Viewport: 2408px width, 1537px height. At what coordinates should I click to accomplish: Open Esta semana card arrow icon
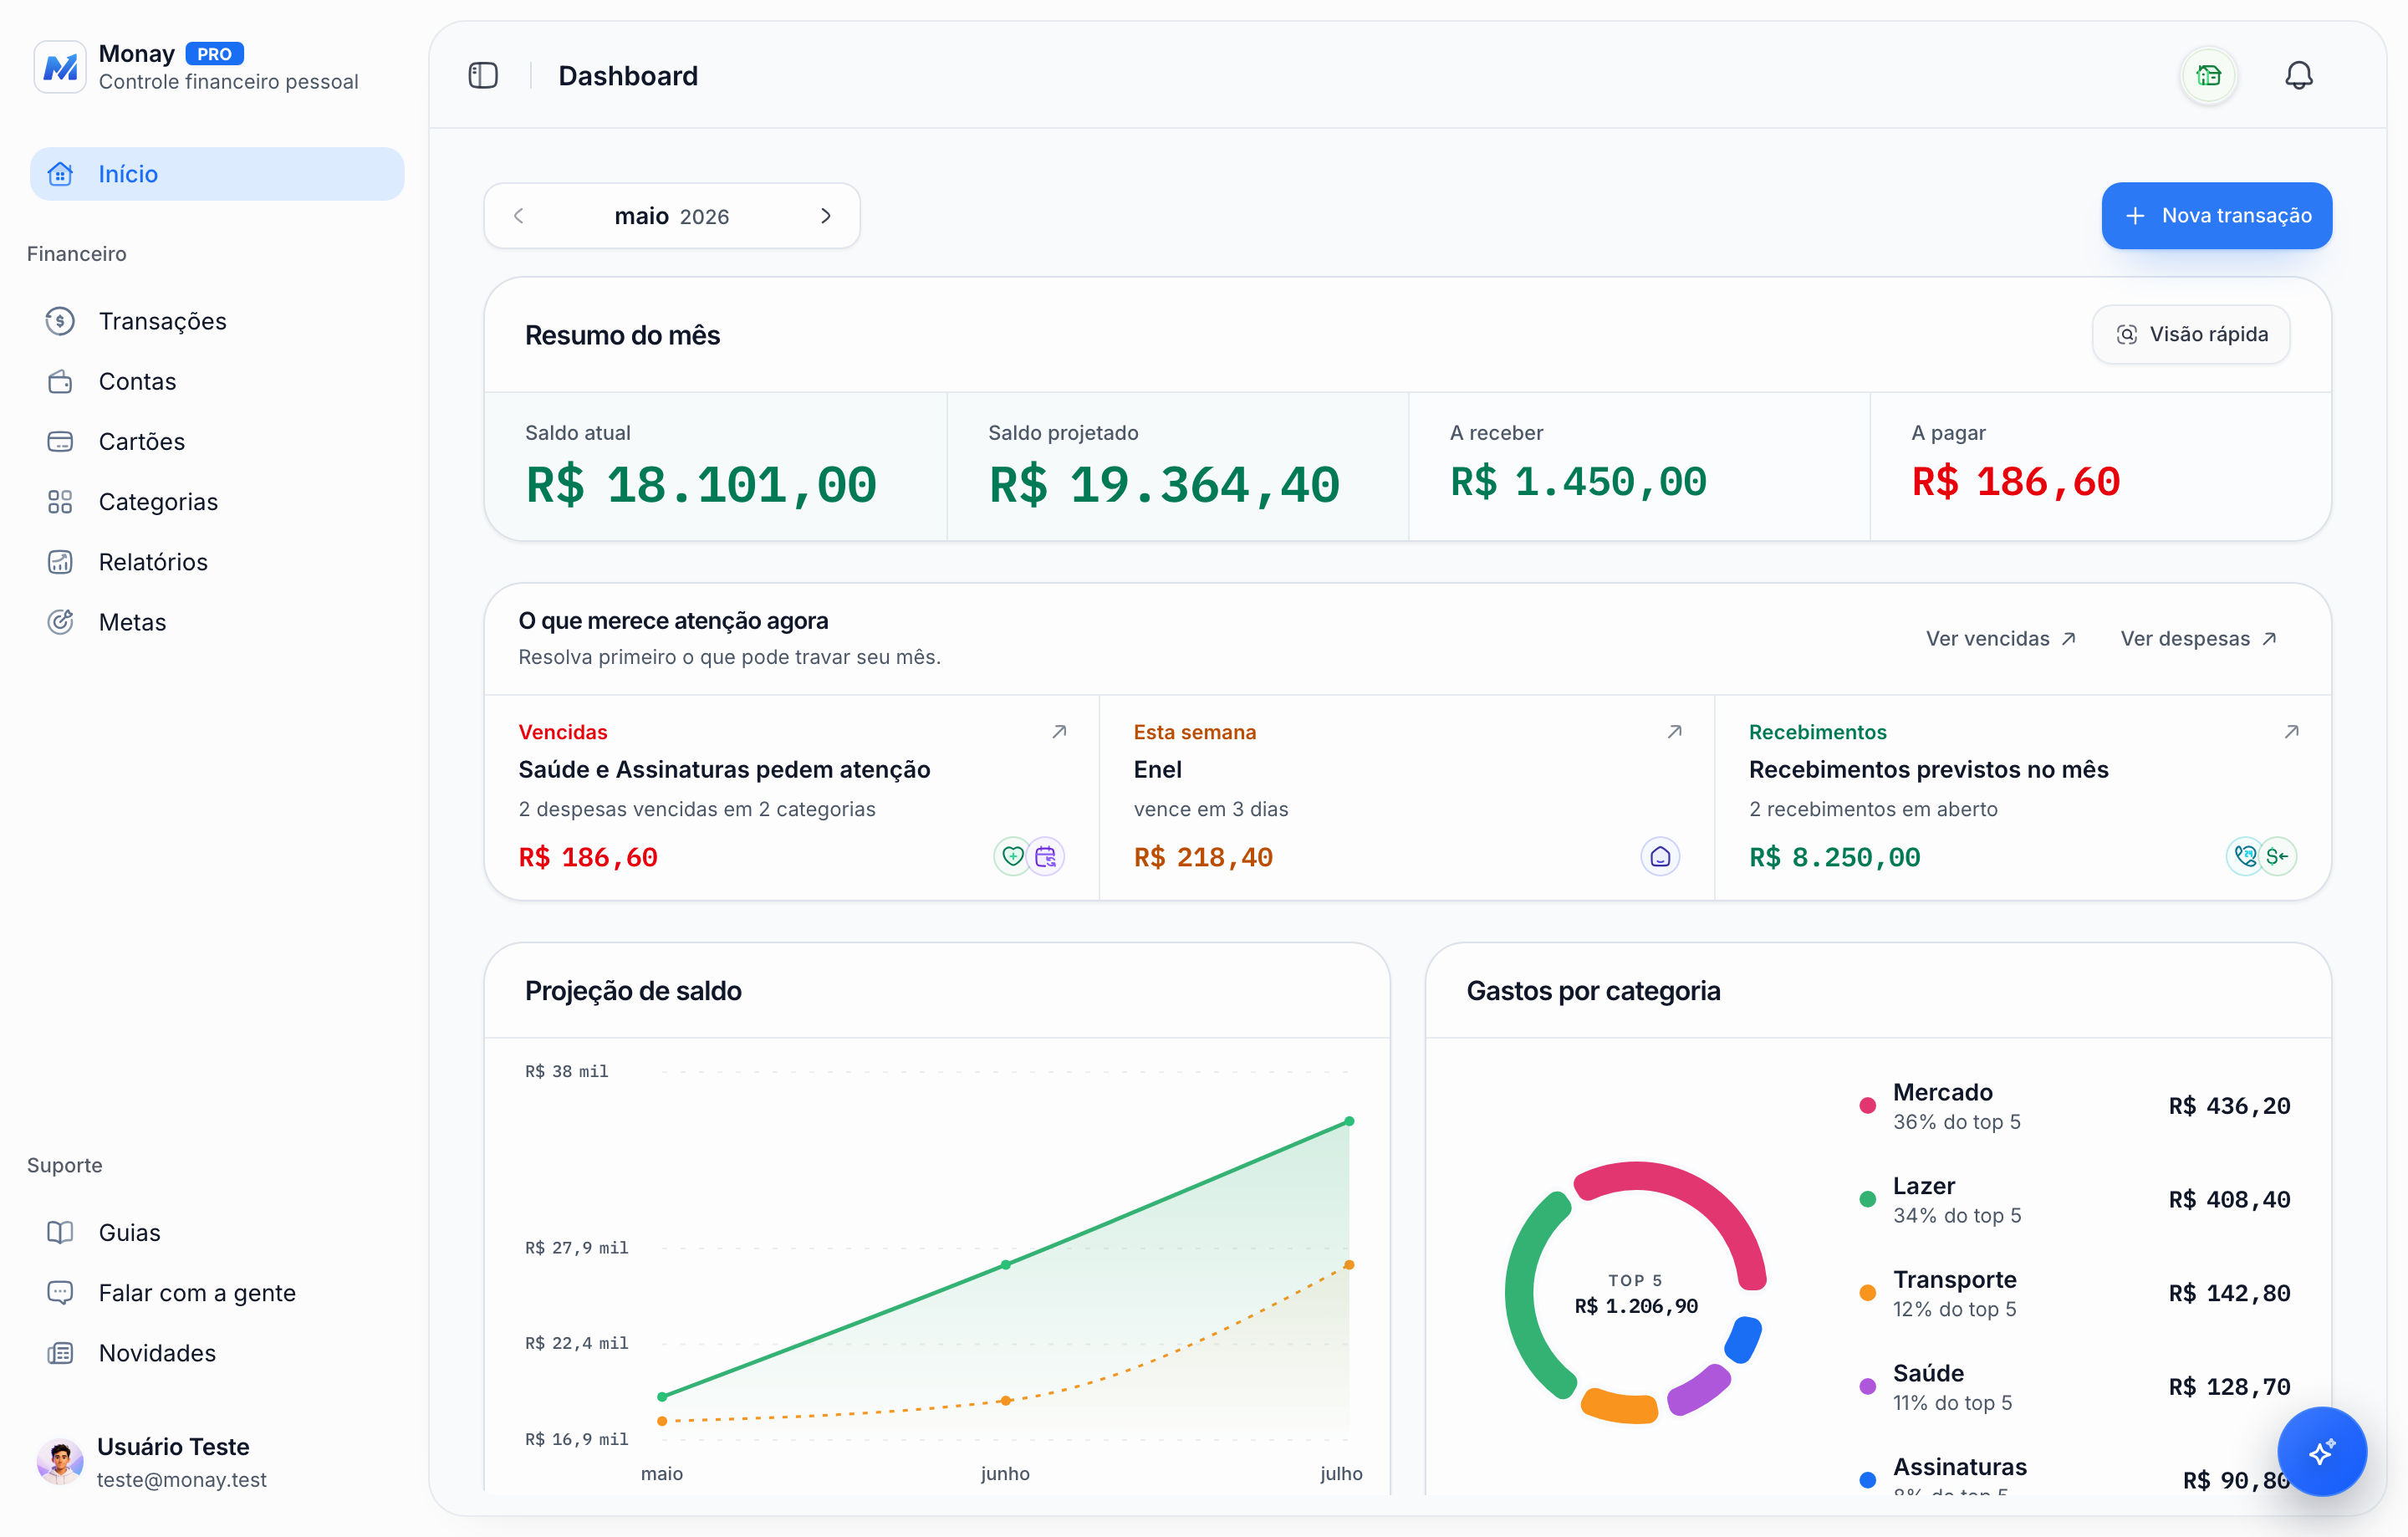tap(1674, 732)
